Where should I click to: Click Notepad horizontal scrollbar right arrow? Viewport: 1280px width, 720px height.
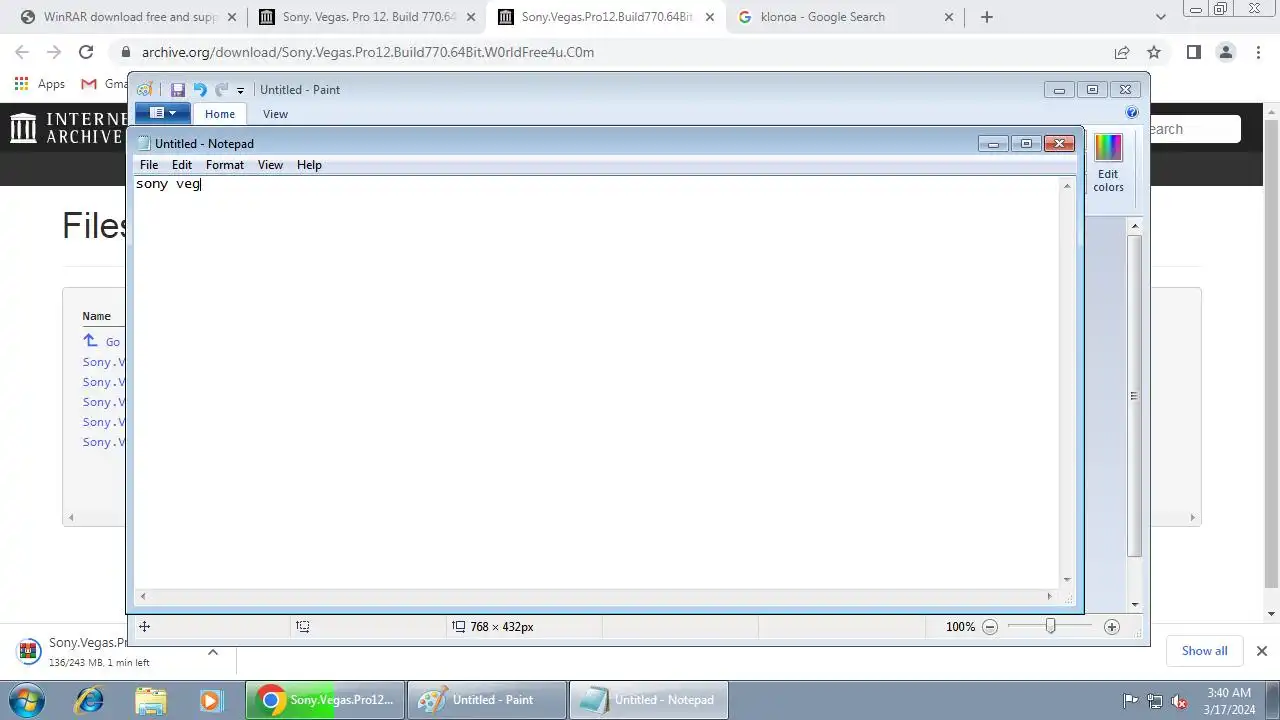click(x=1049, y=596)
